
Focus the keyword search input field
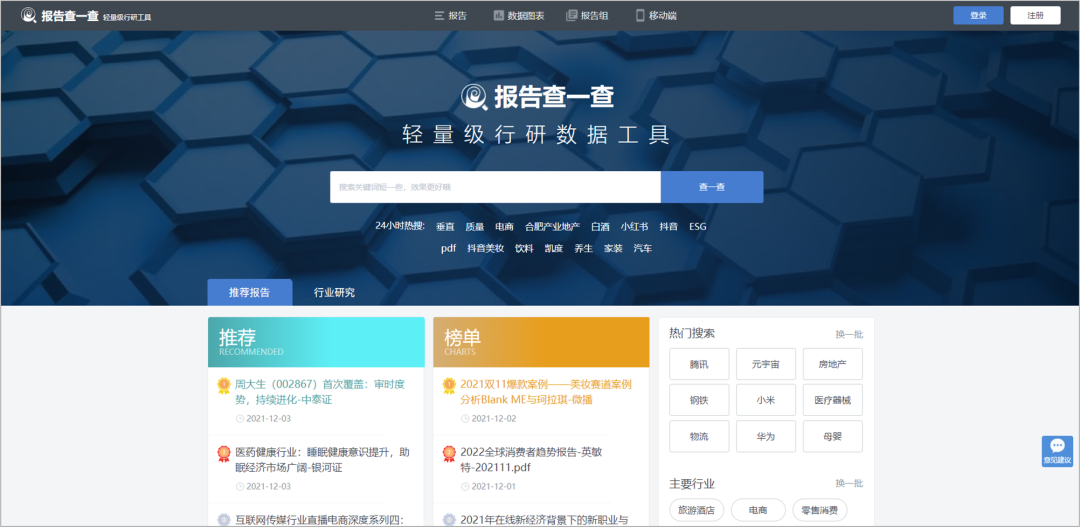point(495,187)
